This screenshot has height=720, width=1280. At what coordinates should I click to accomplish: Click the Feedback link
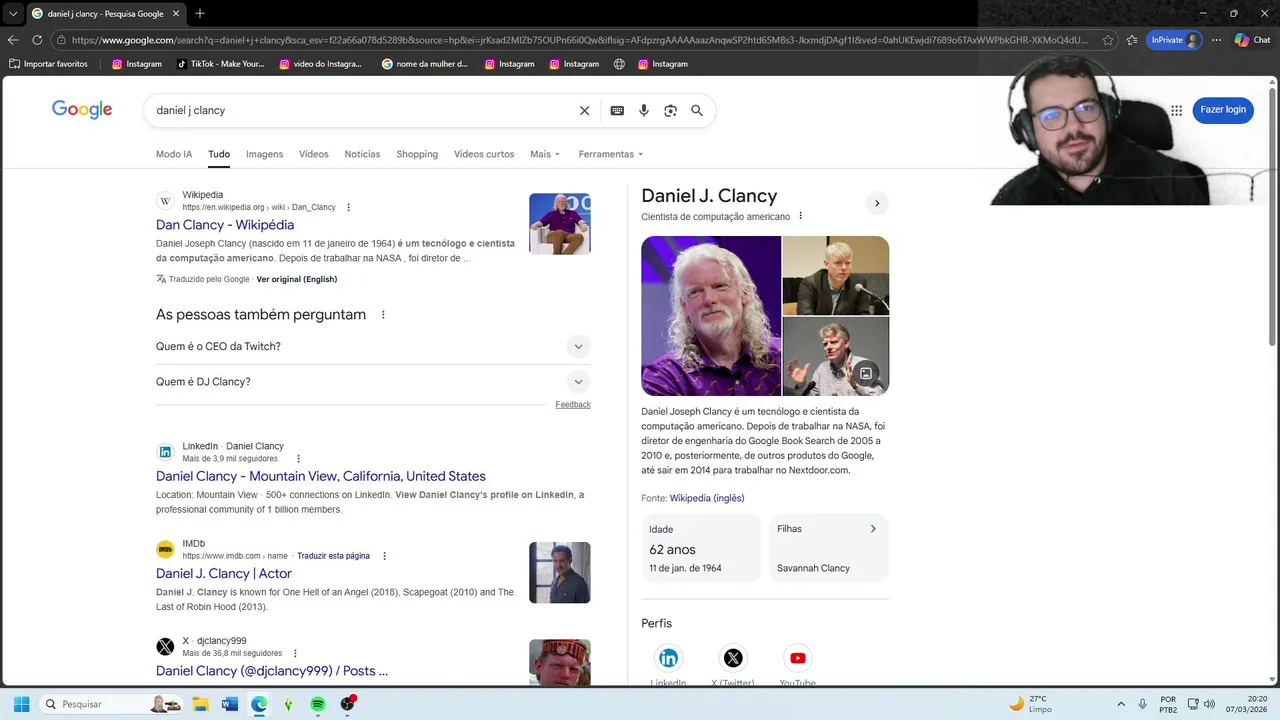pyautogui.click(x=573, y=405)
